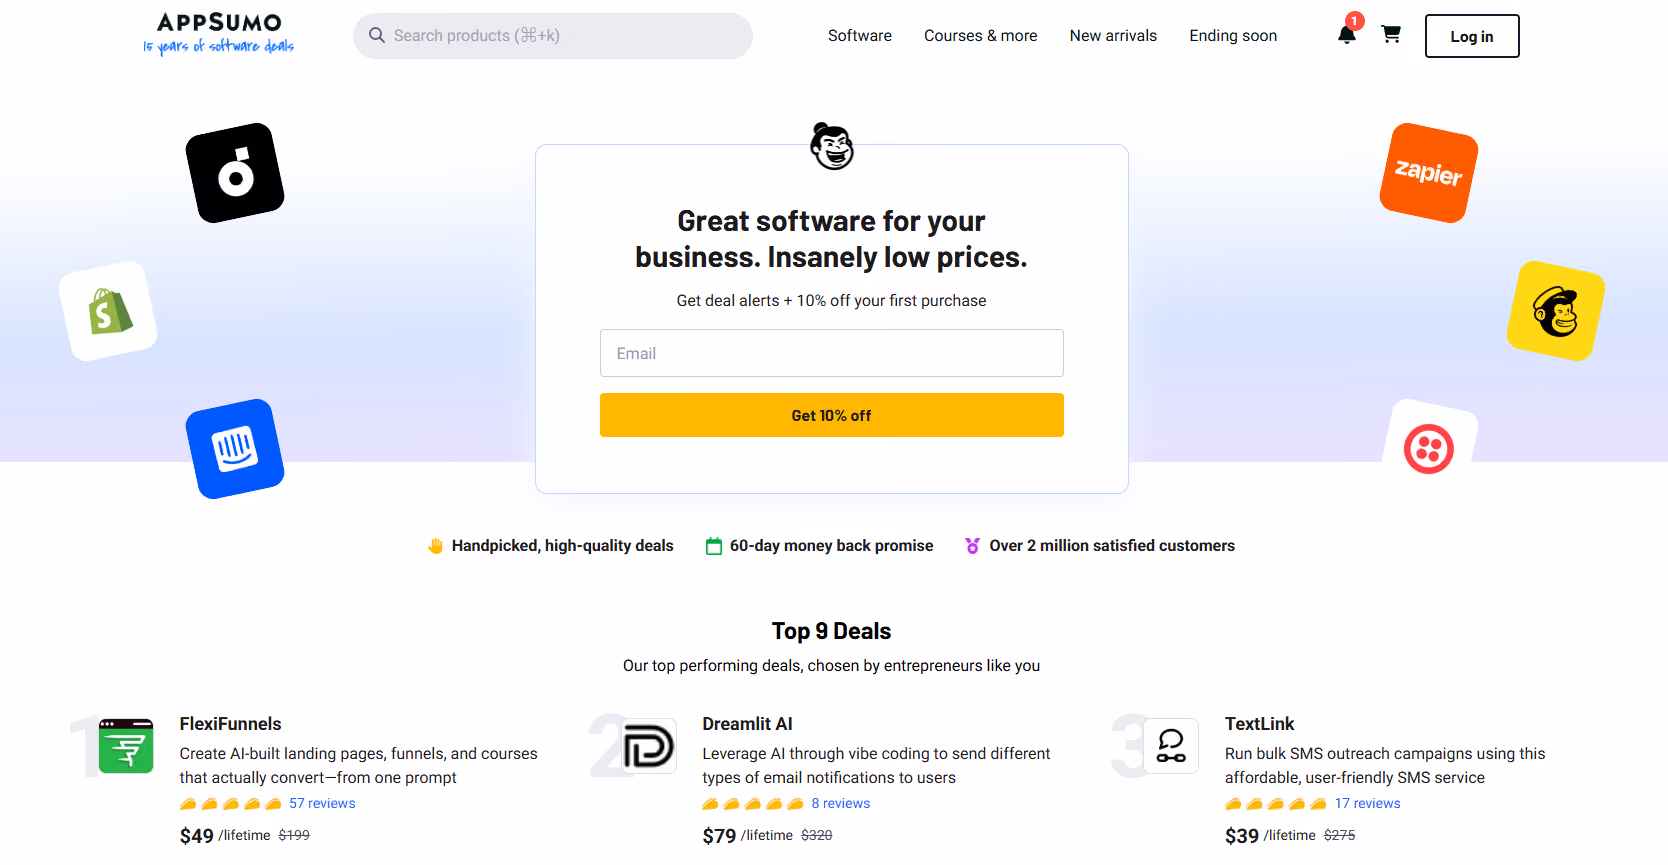The image size is (1668, 865).
Task: Open the Dreamlit AI deal title
Action: pyautogui.click(x=747, y=724)
